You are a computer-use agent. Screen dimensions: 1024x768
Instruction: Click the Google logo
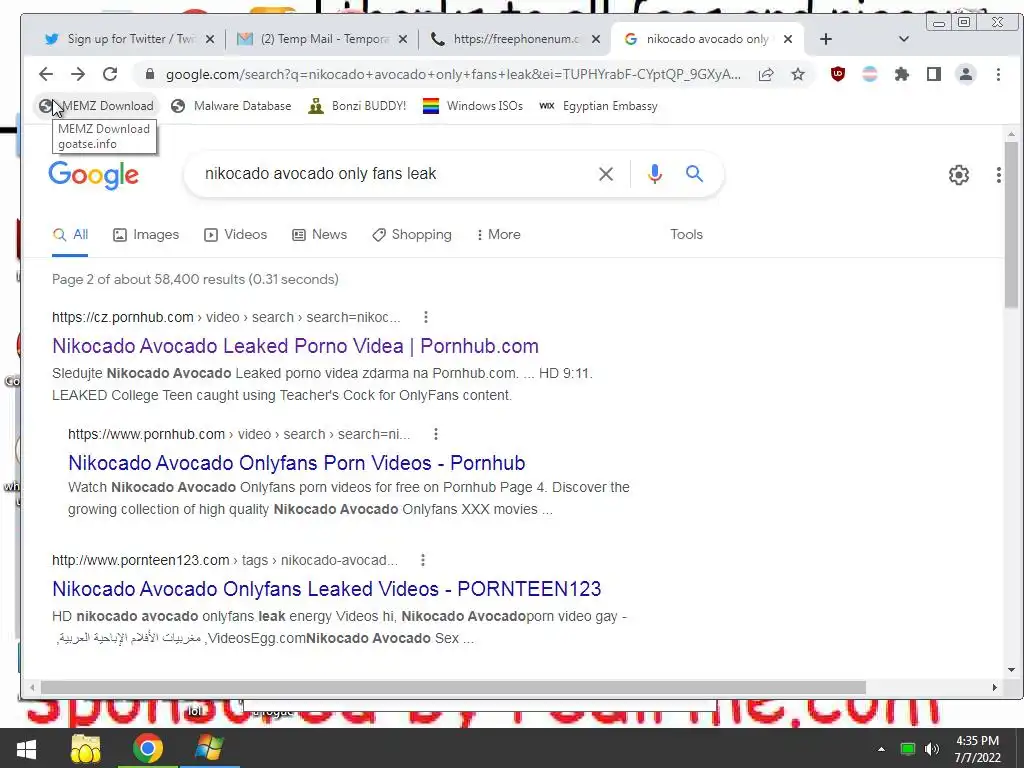pyautogui.click(x=93, y=175)
